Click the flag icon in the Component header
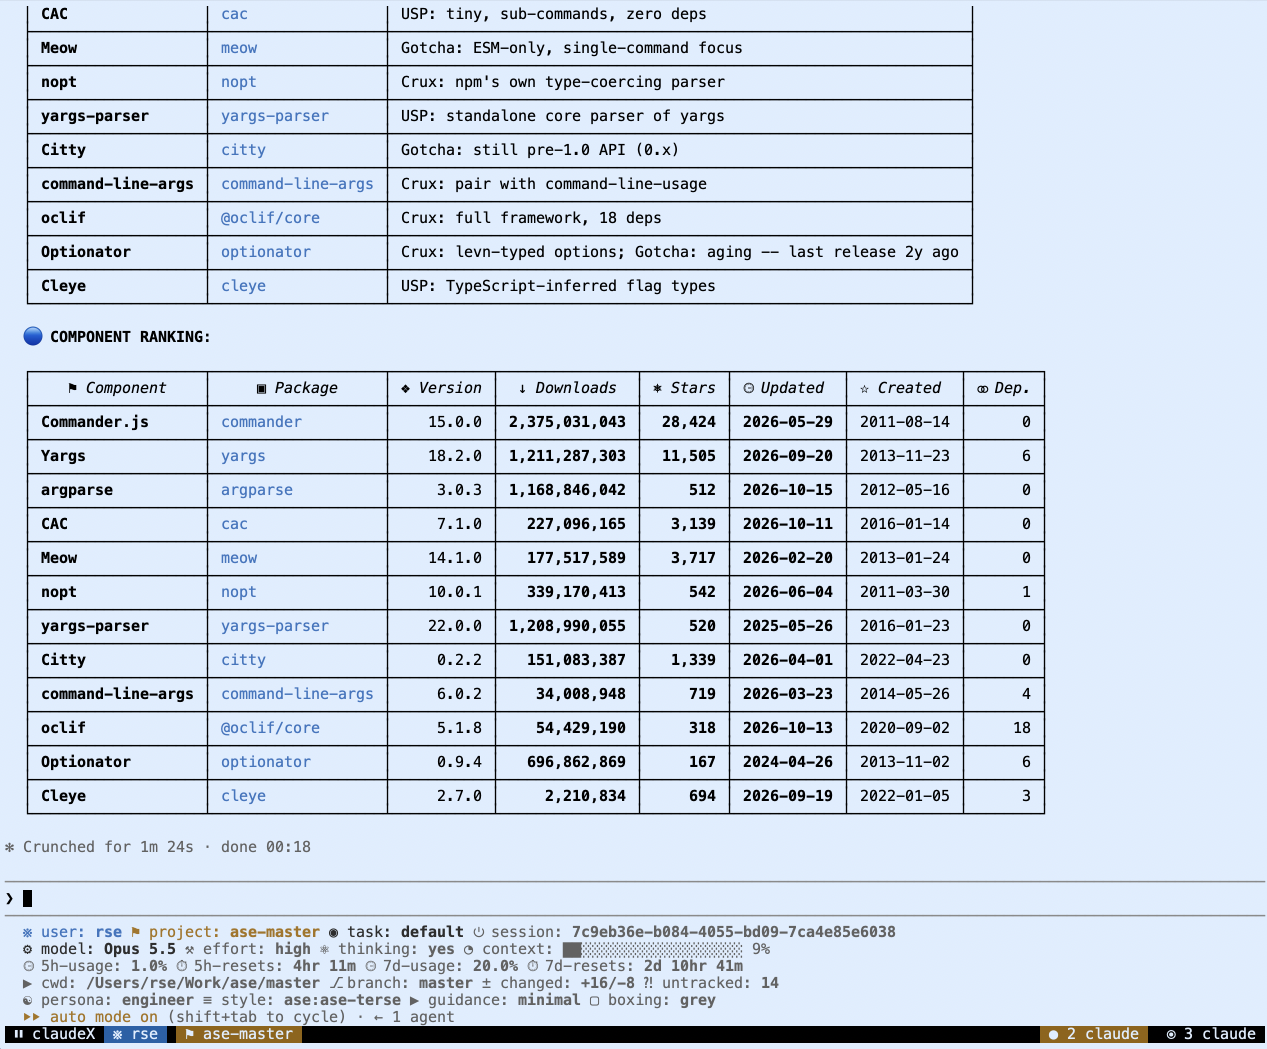 73,388
